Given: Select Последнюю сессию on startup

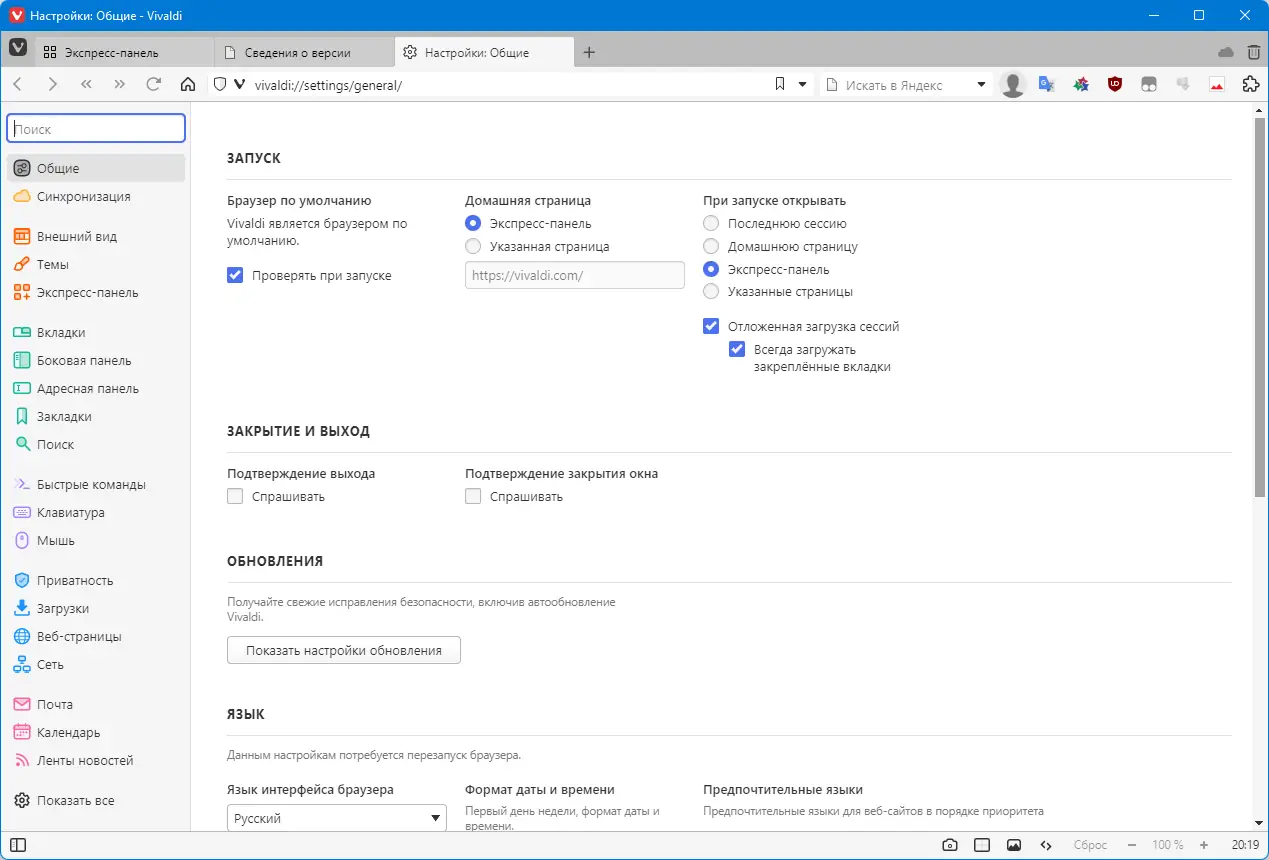Looking at the screenshot, I should (x=711, y=223).
